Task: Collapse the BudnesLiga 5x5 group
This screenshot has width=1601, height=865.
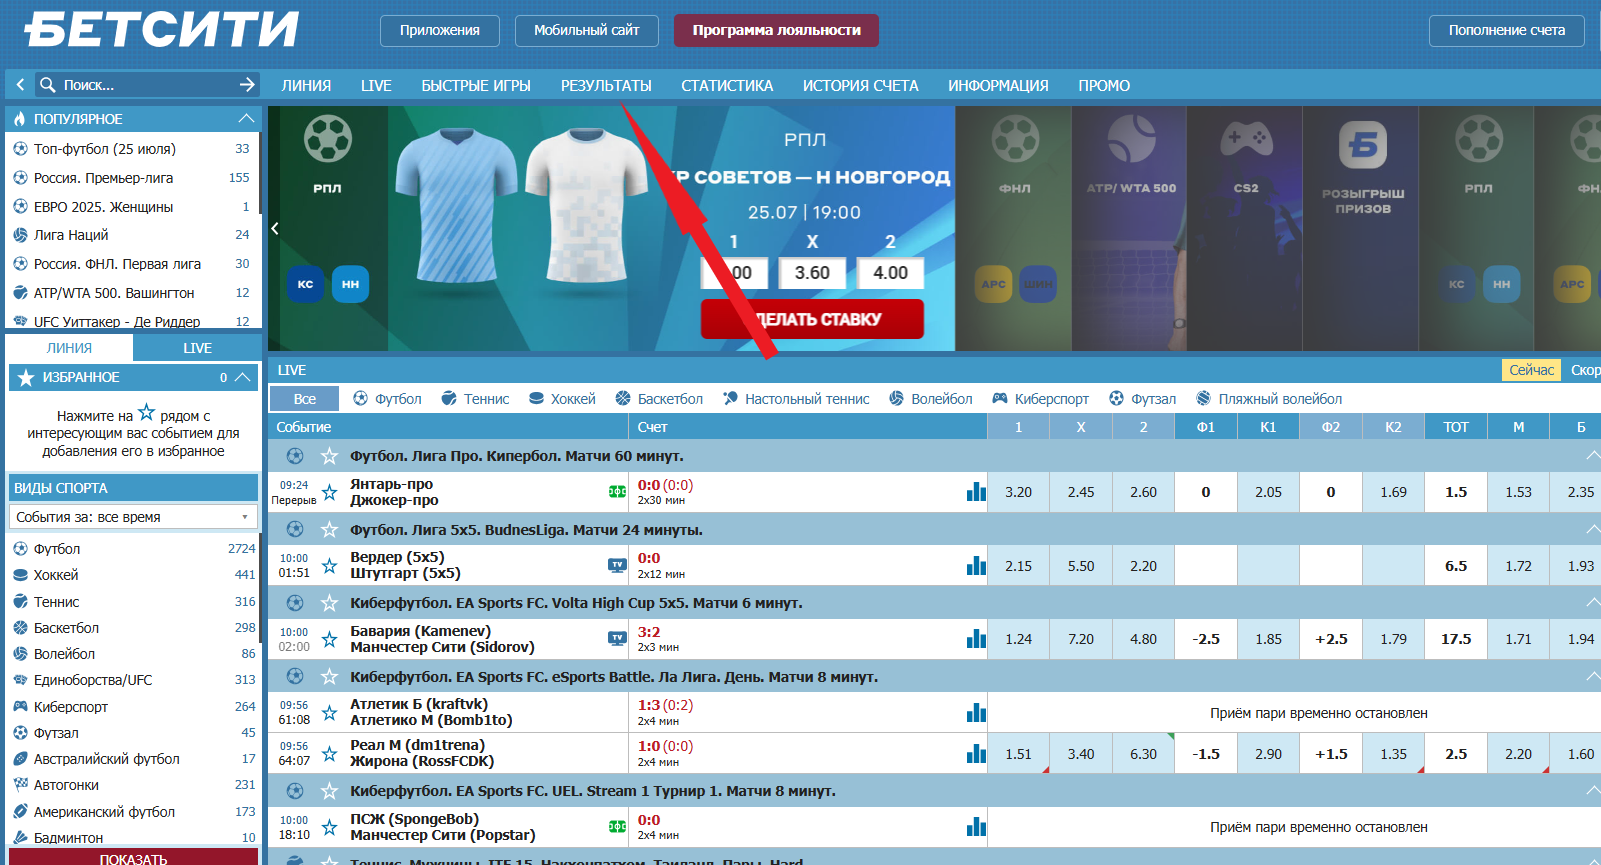Action: coord(1592,529)
